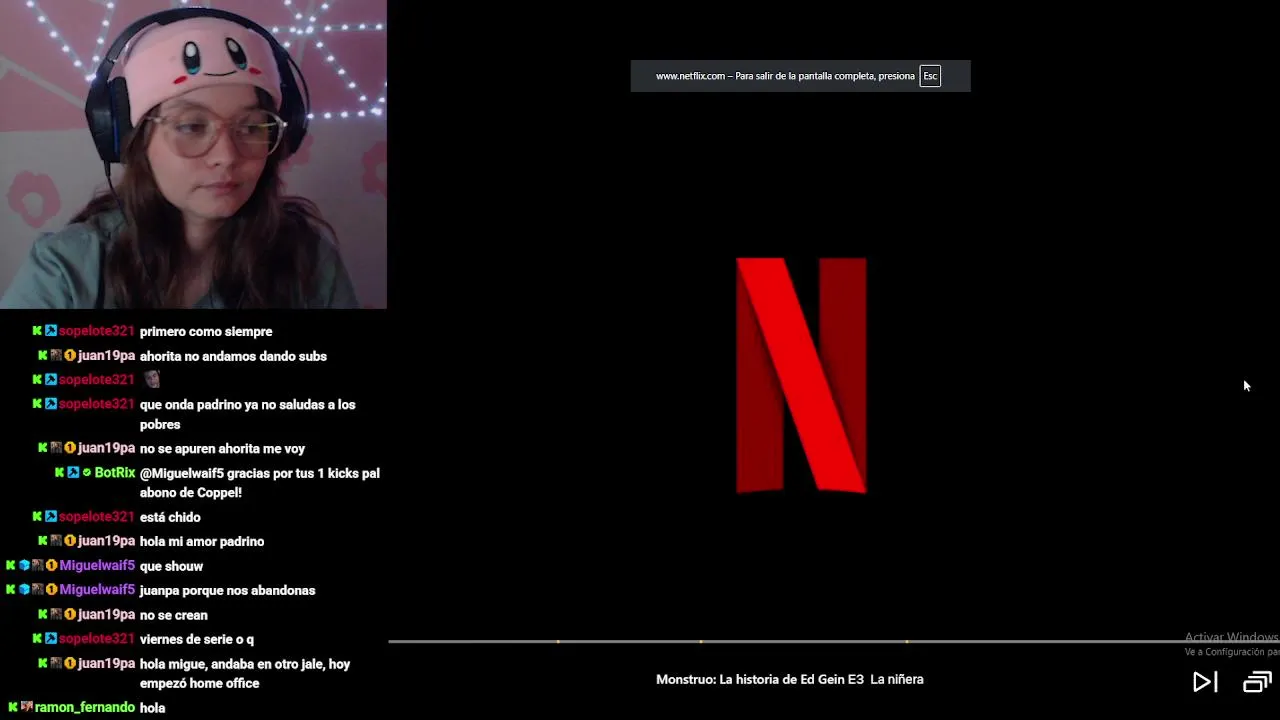Click the www.netflix.com fullscreen notice text

pyautogui.click(x=785, y=76)
